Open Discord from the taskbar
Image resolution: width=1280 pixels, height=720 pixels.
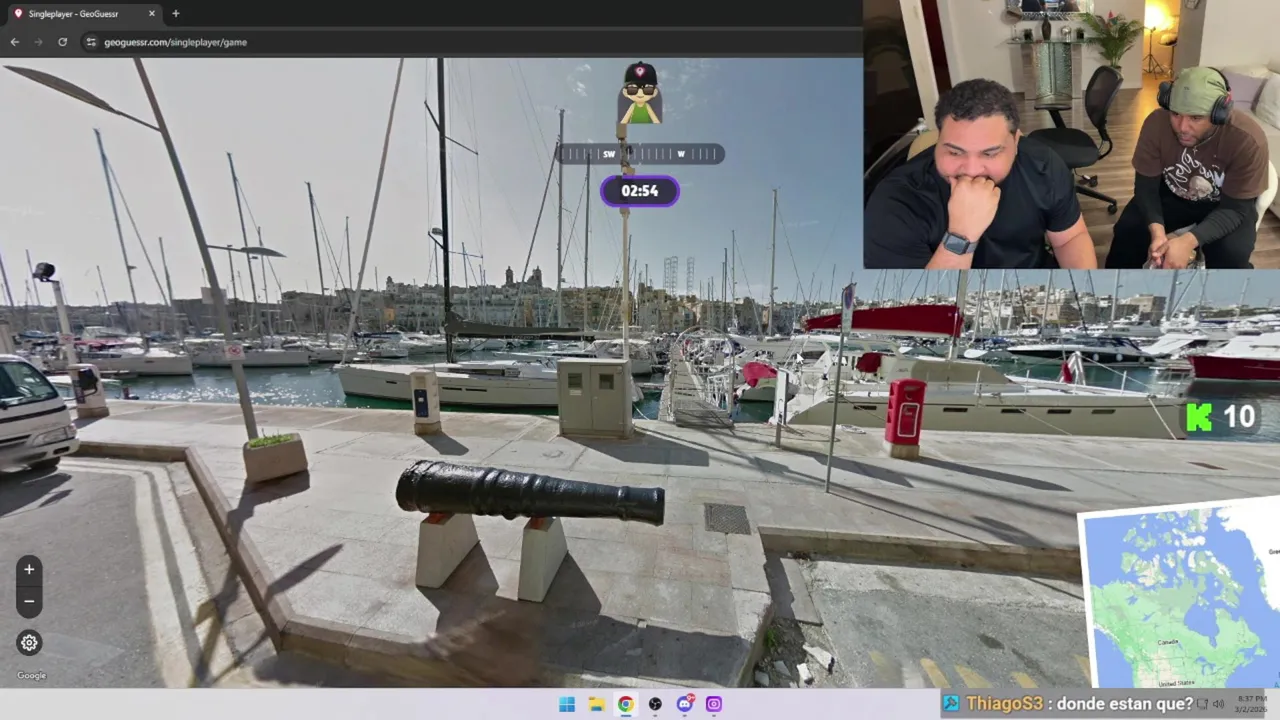[684, 704]
